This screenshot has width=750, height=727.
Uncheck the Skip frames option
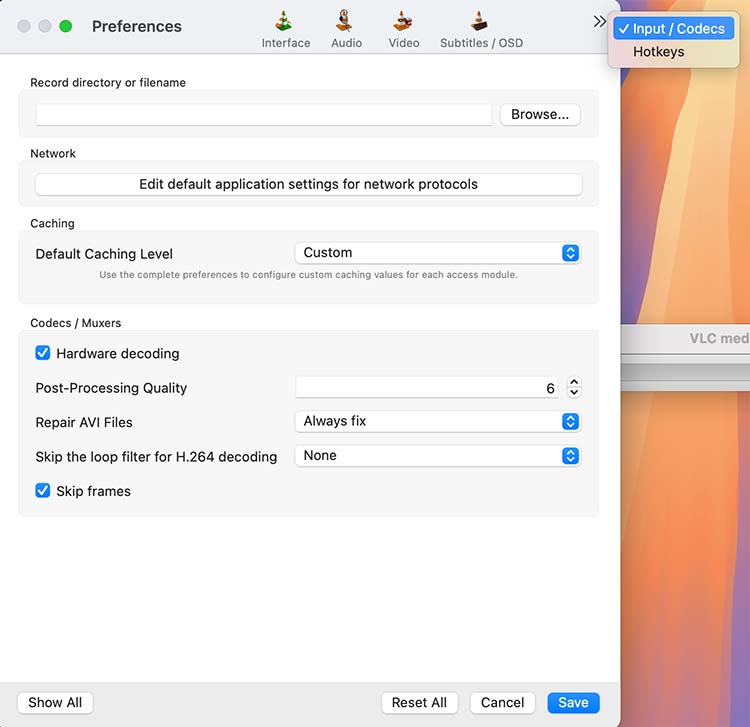point(43,491)
